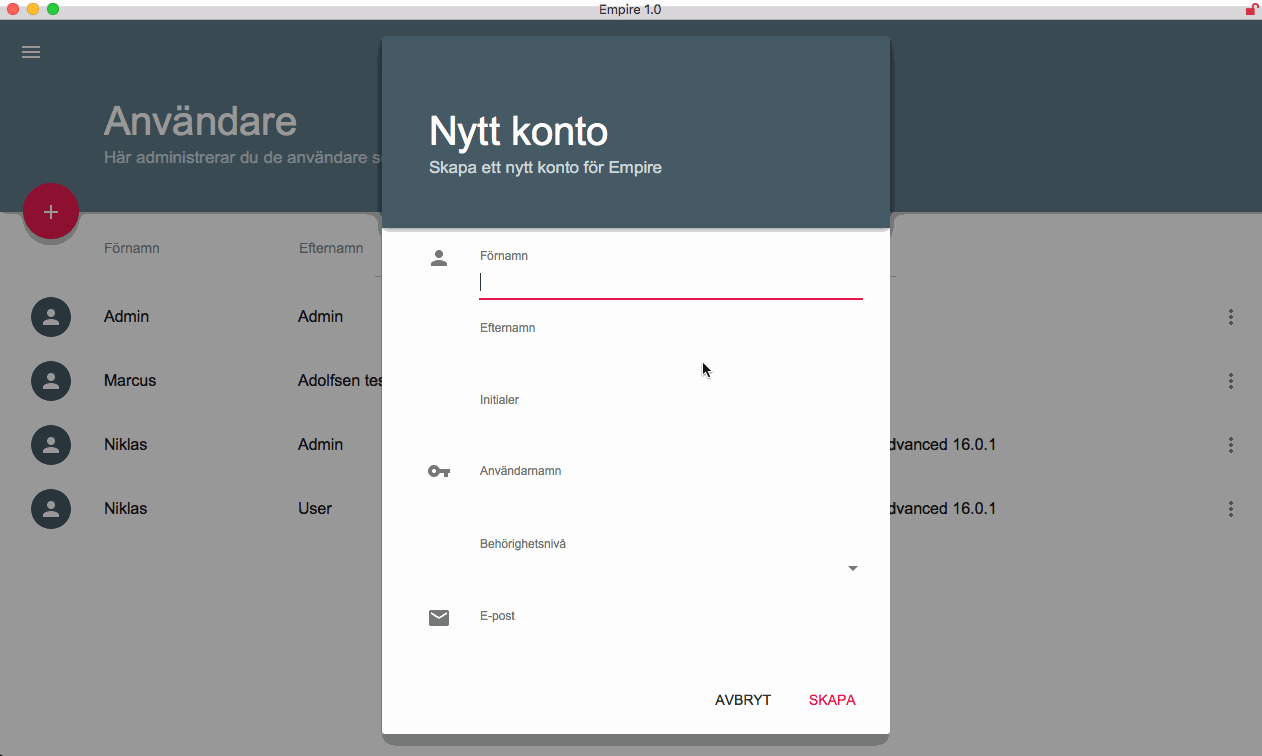1262x756 pixels.
Task: Focus the E-post input field
Action: [x=671, y=642]
